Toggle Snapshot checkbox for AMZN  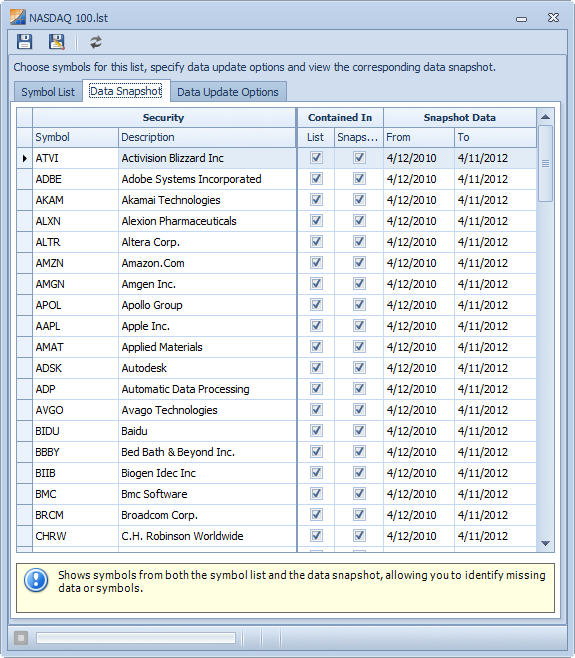pos(359,263)
